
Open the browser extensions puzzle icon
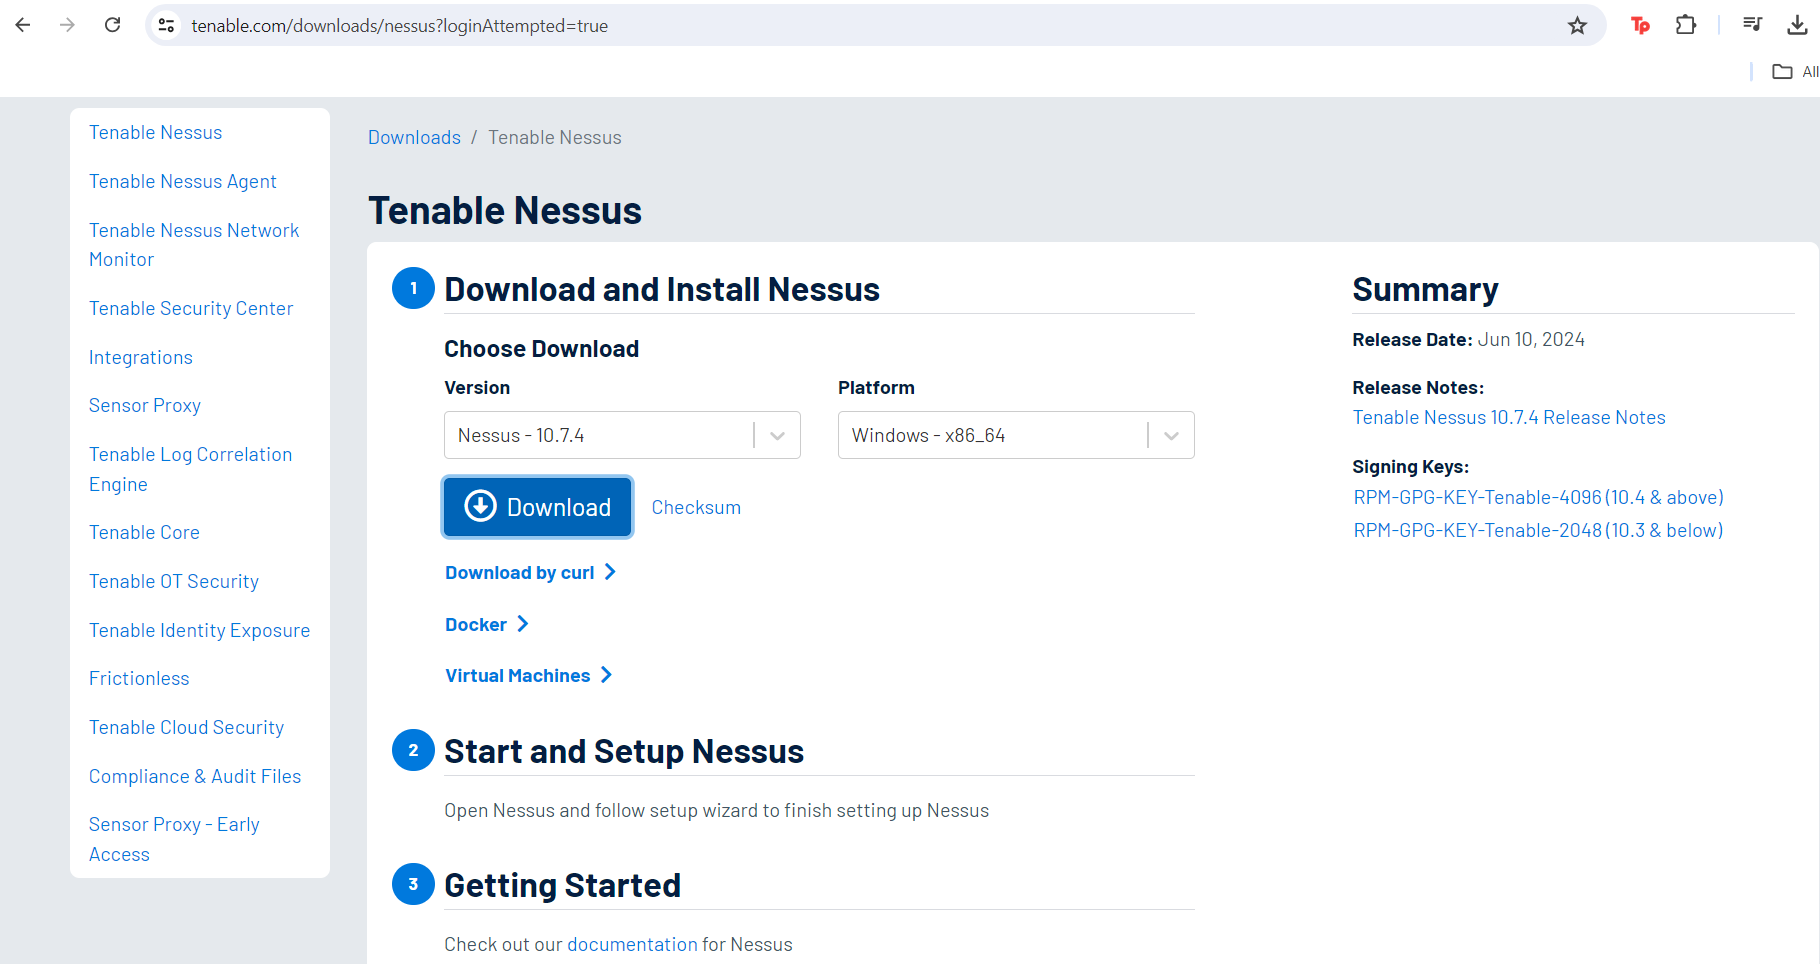[x=1686, y=25]
